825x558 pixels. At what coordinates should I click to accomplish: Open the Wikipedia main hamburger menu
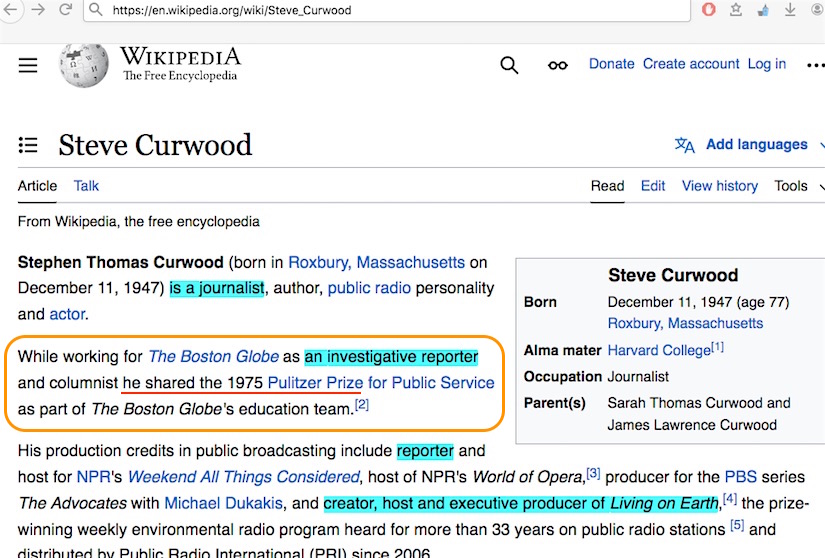point(28,65)
